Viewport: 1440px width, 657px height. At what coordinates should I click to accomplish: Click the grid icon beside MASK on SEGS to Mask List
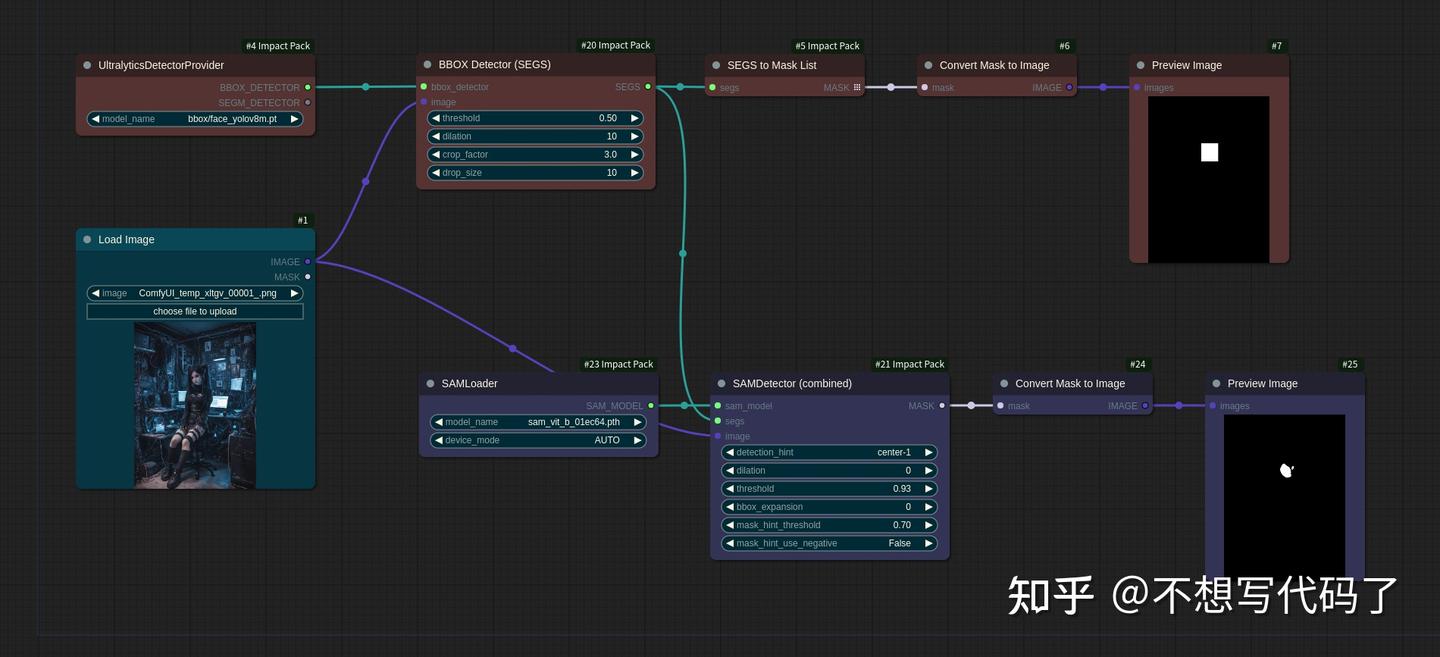[x=856, y=87]
